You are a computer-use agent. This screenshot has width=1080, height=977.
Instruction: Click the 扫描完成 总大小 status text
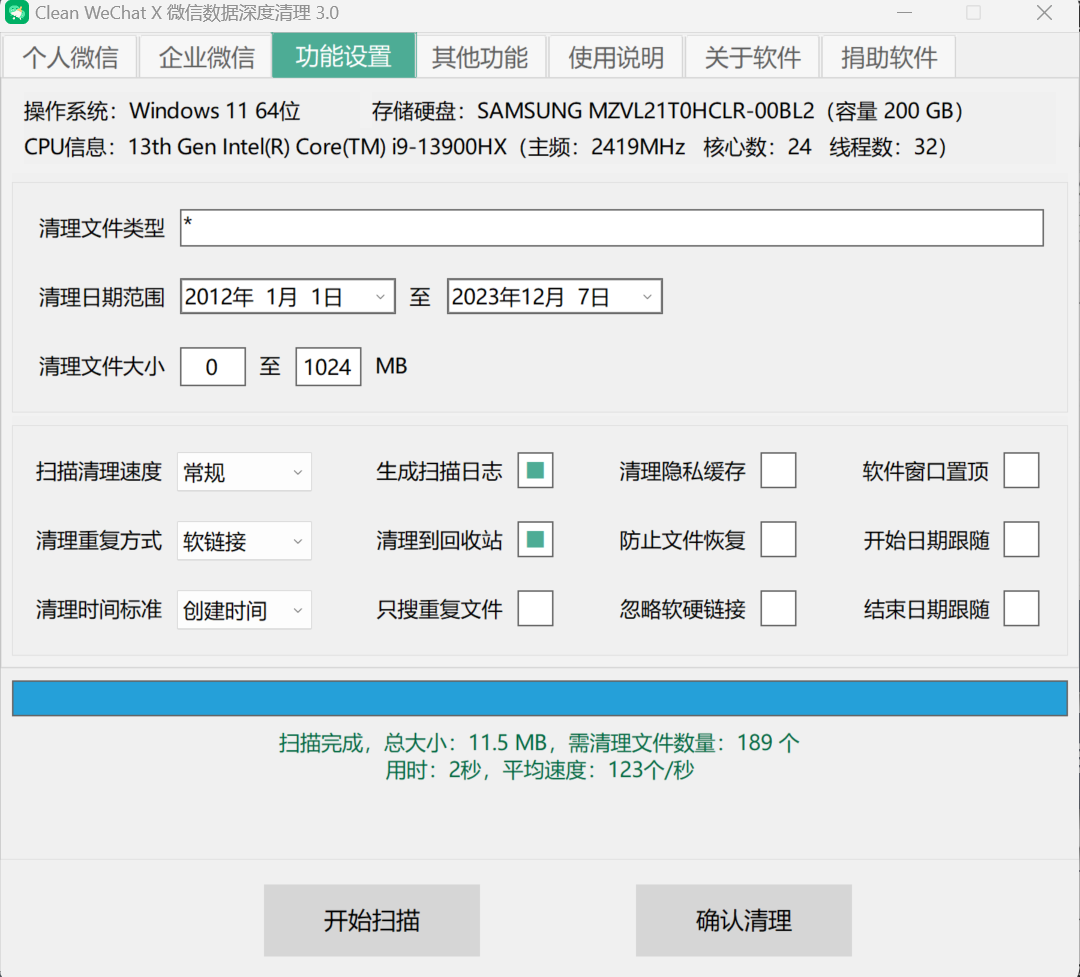pyautogui.click(x=539, y=743)
